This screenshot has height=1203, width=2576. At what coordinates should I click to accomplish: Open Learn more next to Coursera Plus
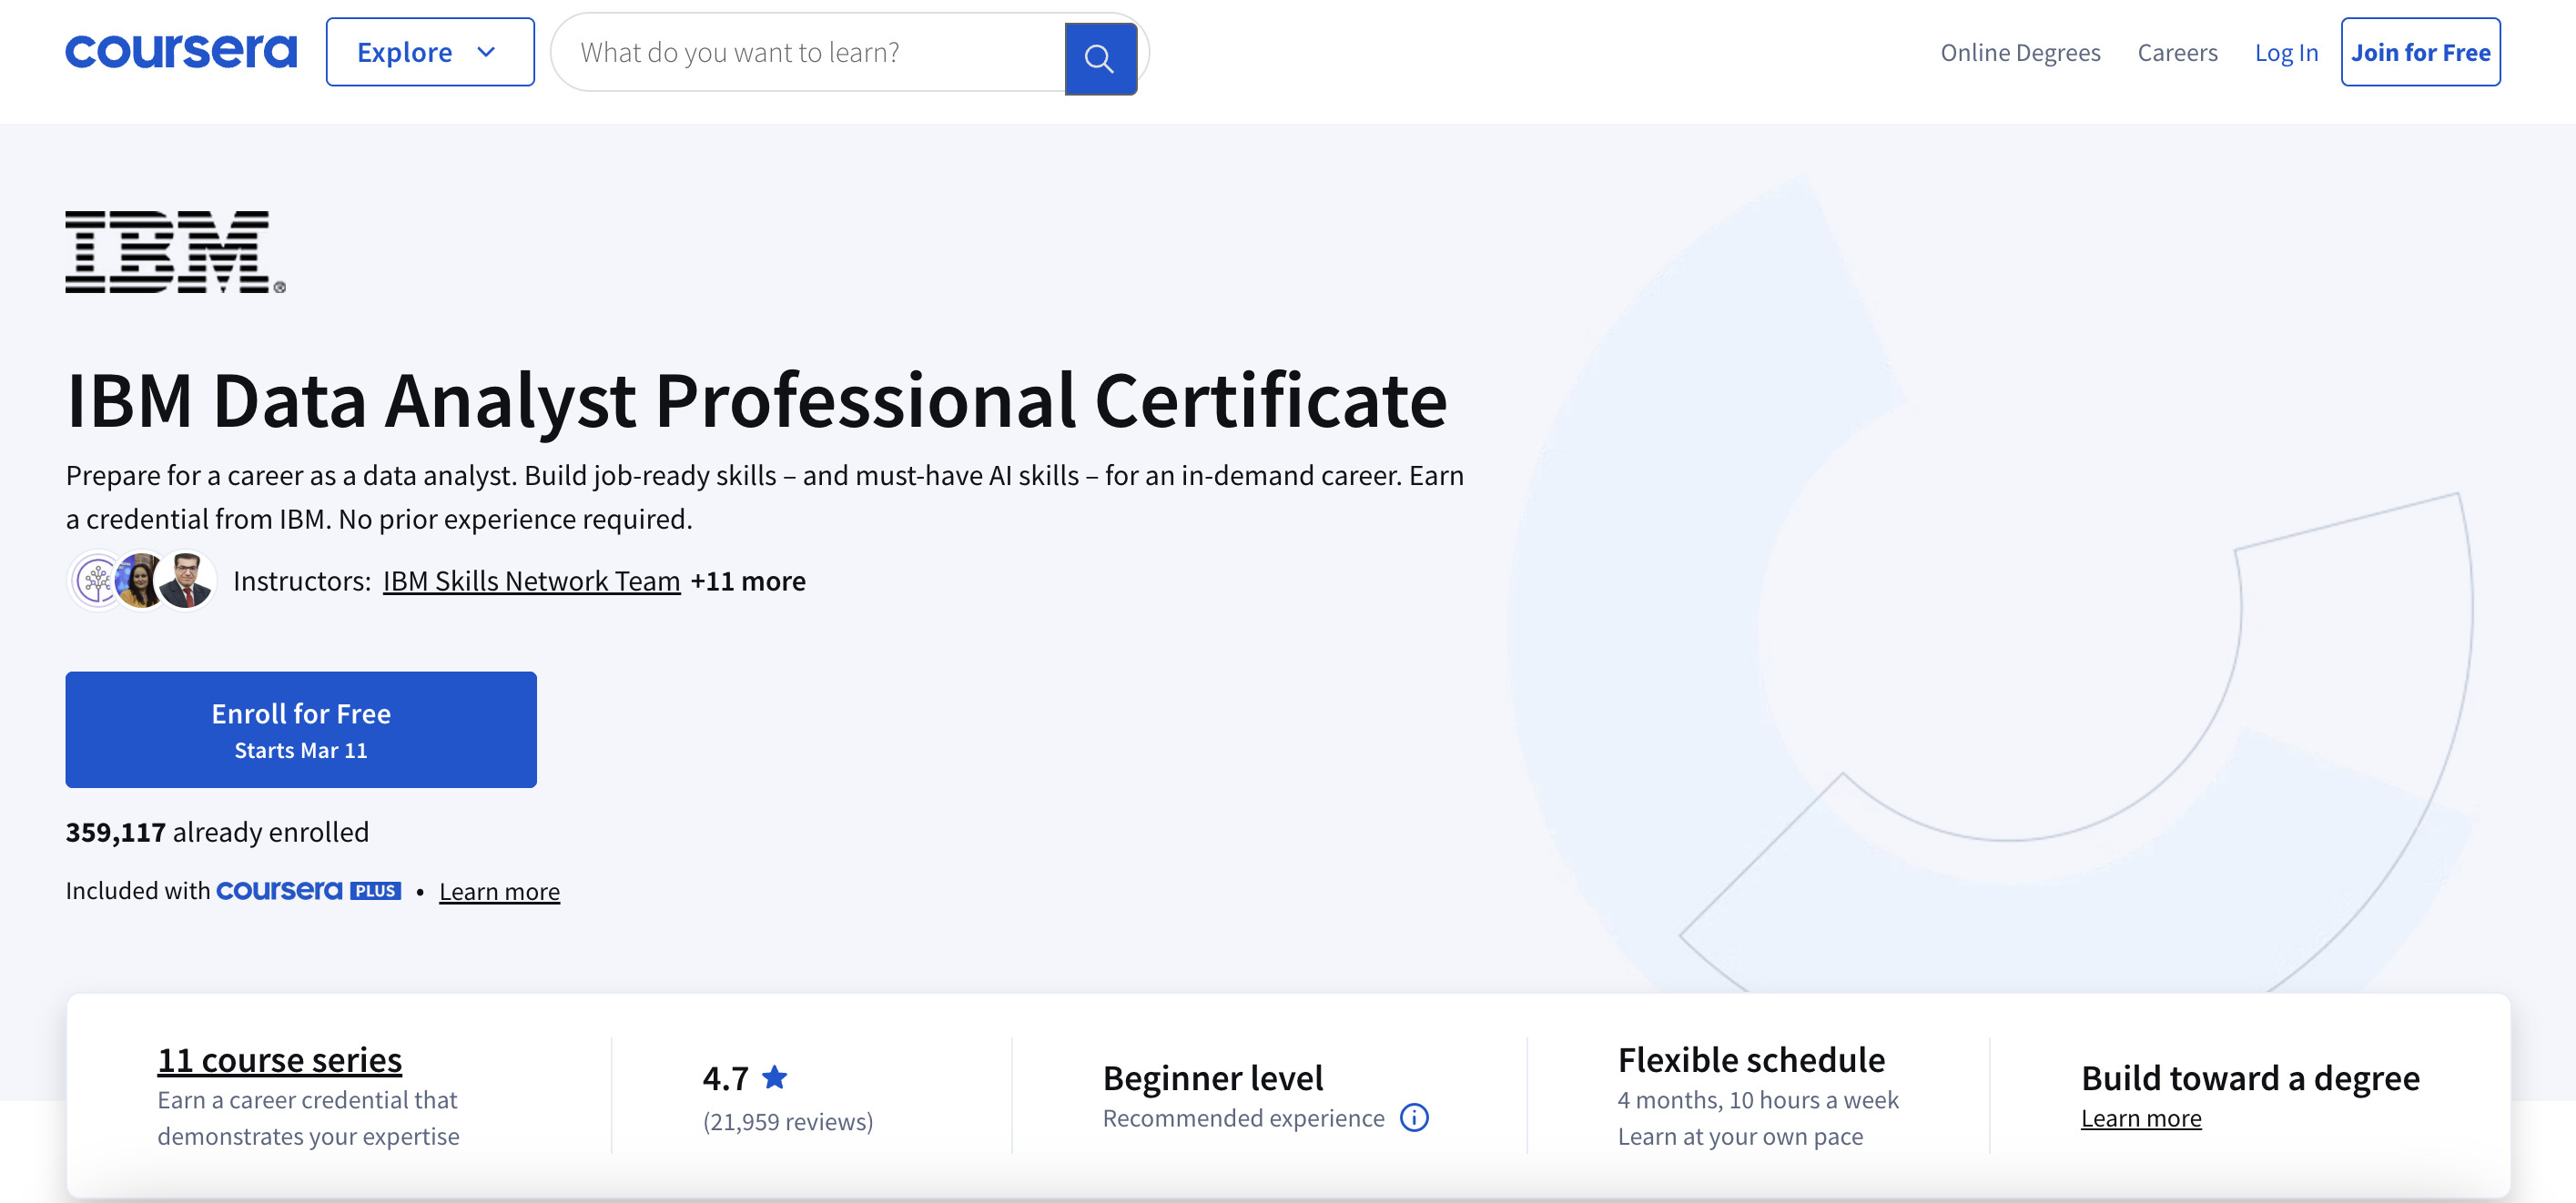point(499,891)
